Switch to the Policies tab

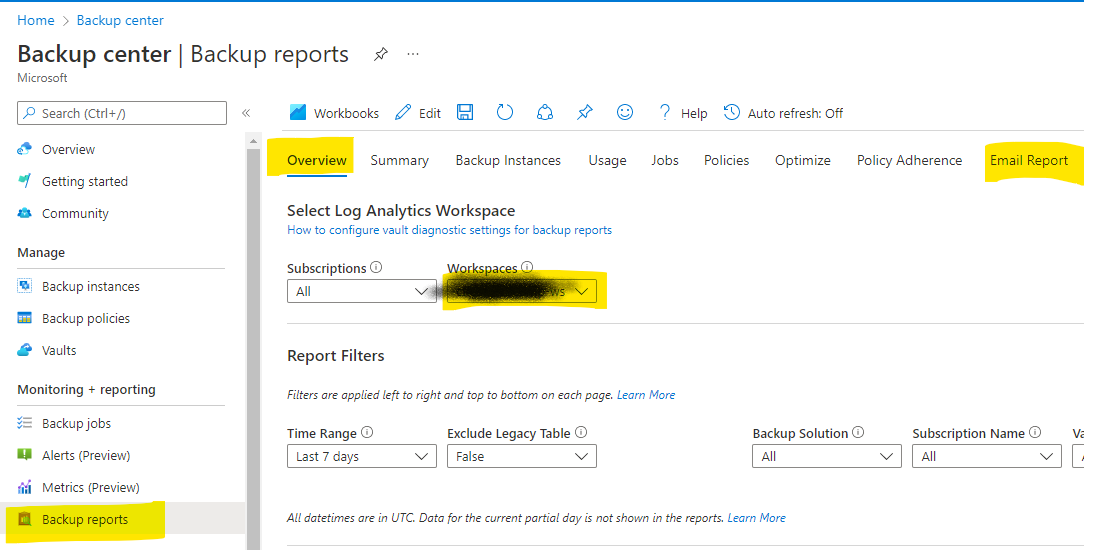(x=726, y=161)
